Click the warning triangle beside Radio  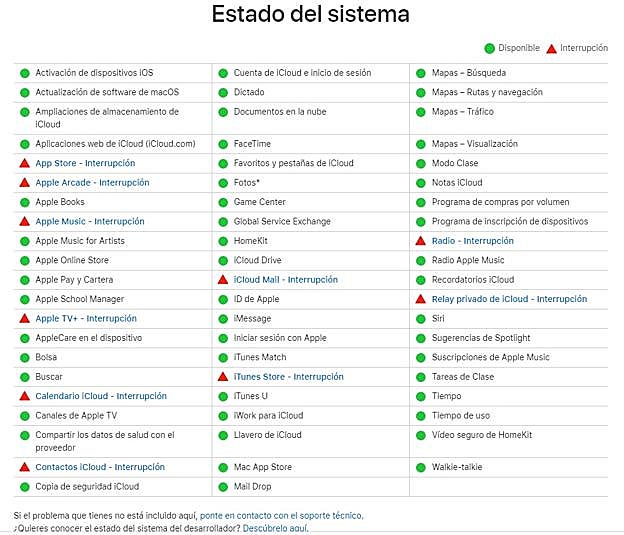click(421, 241)
